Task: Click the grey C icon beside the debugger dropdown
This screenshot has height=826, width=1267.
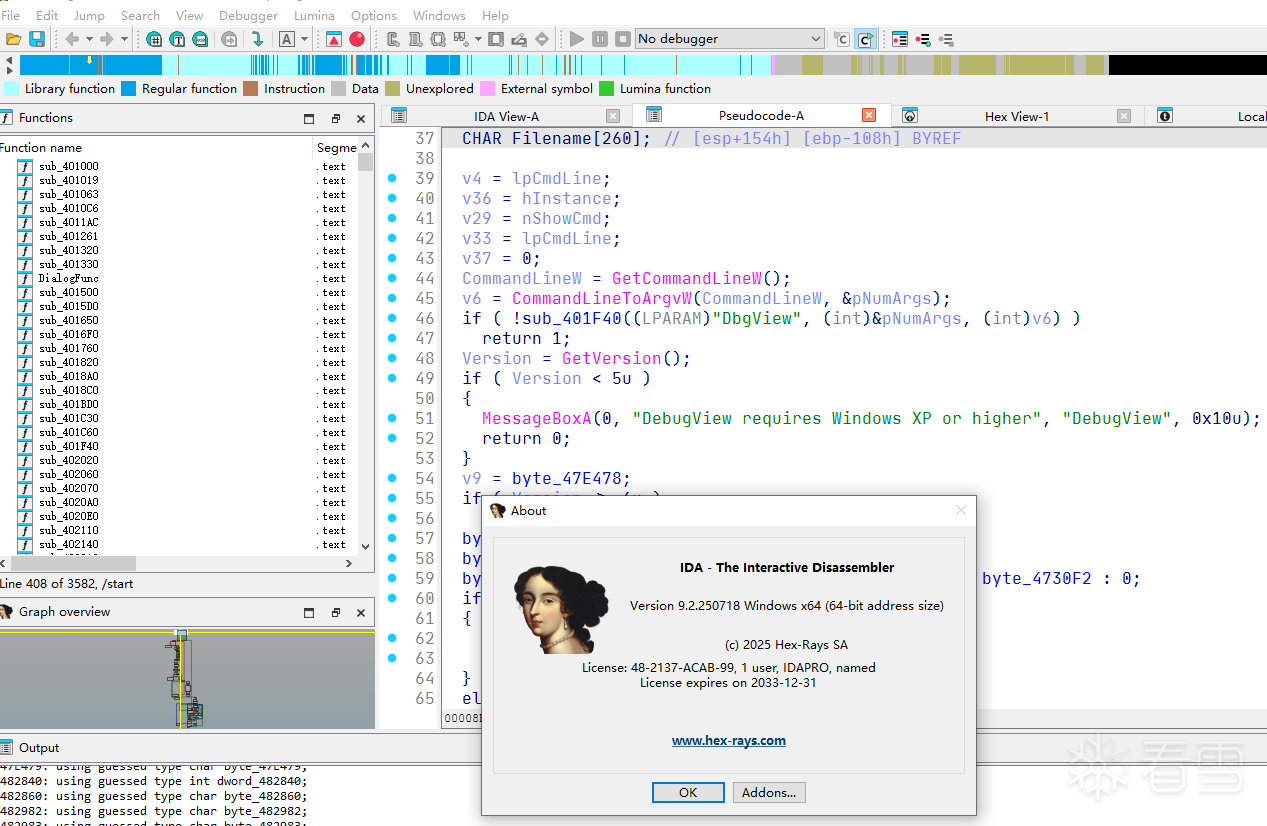Action: pyautogui.click(x=842, y=39)
